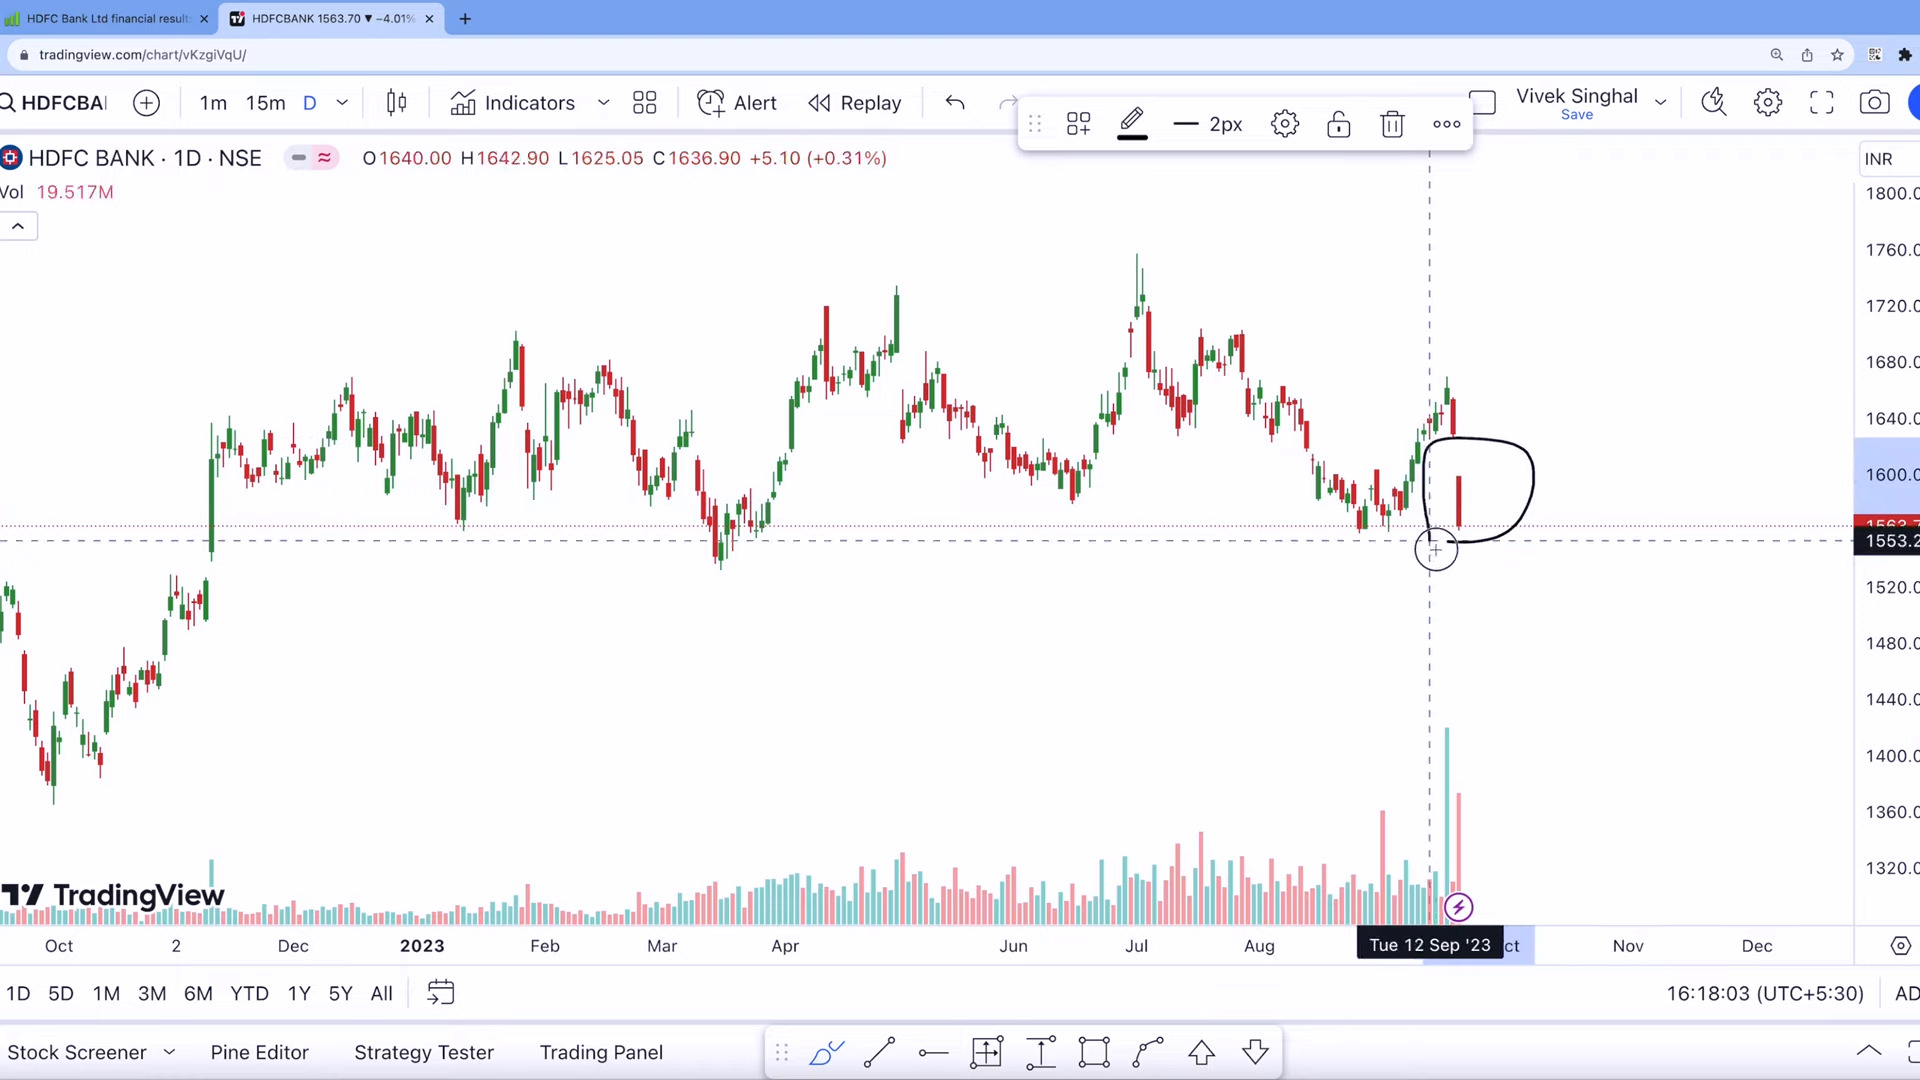
Task: Select brush tool in favorites toolbar
Action: click(x=827, y=1053)
